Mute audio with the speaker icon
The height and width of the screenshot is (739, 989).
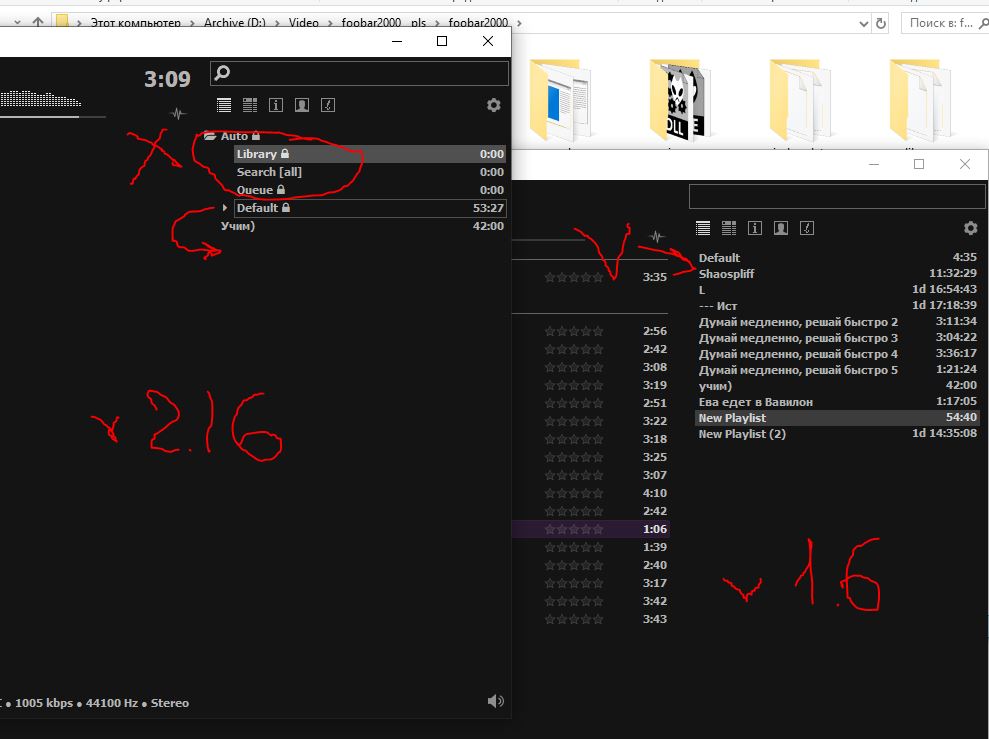click(495, 701)
